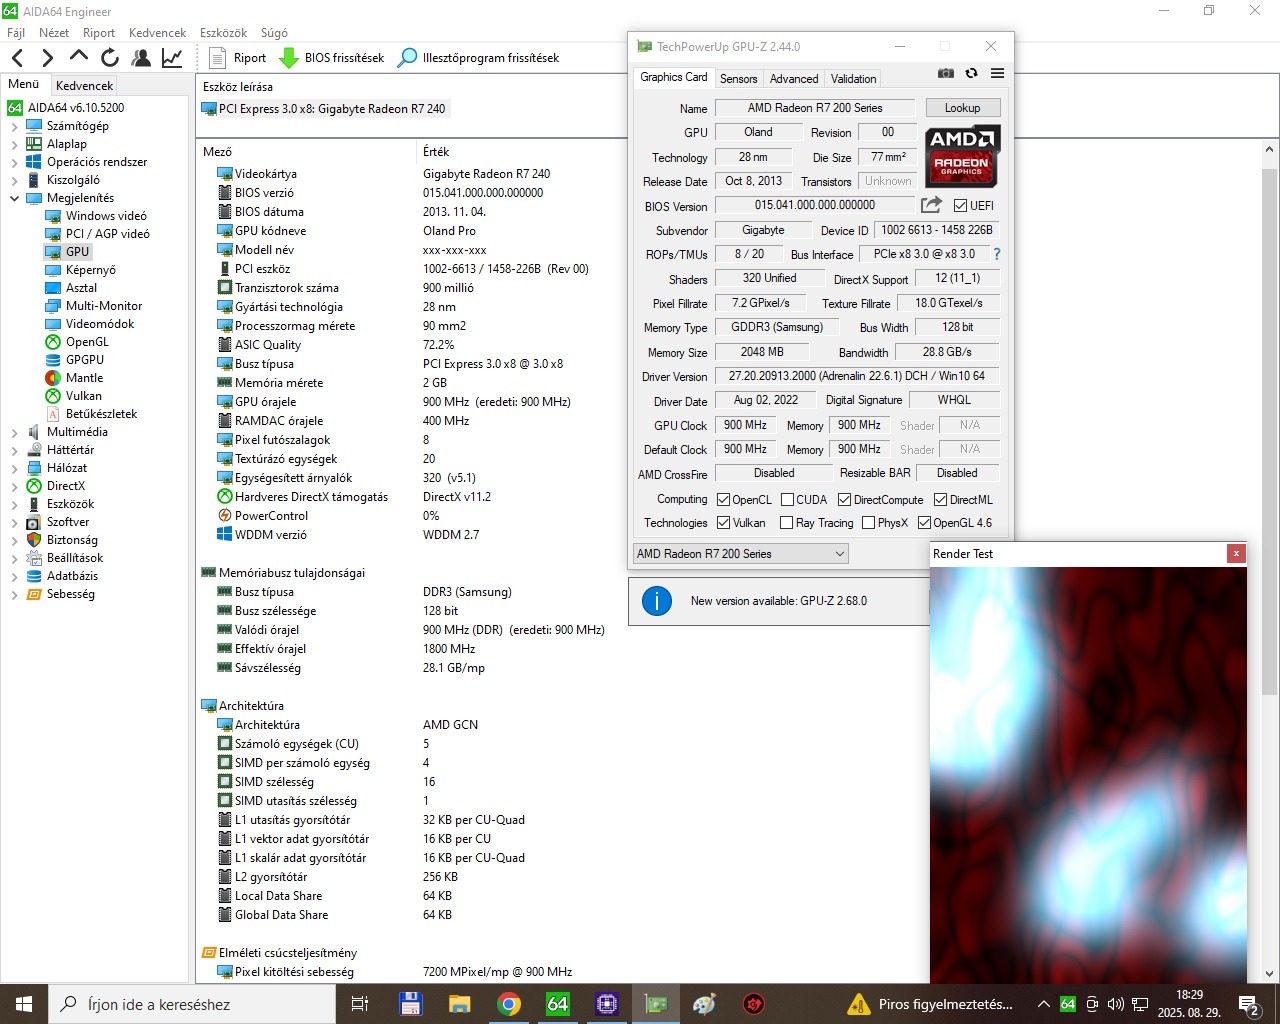The width and height of the screenshot is (1280, 1024).
Task: Click the AIDA64 back navigation arrow
Action: (17, 58)
